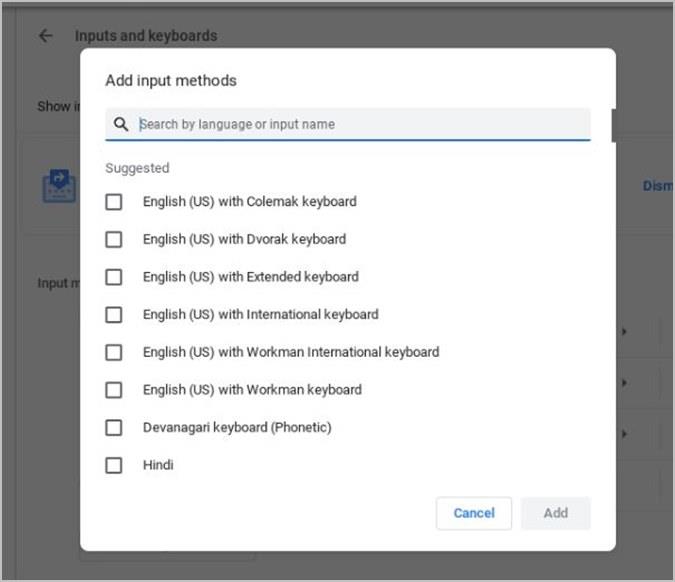Cancel the Add input methods dialog
Viewport: 675px width, 582px height.
(474, 513)
